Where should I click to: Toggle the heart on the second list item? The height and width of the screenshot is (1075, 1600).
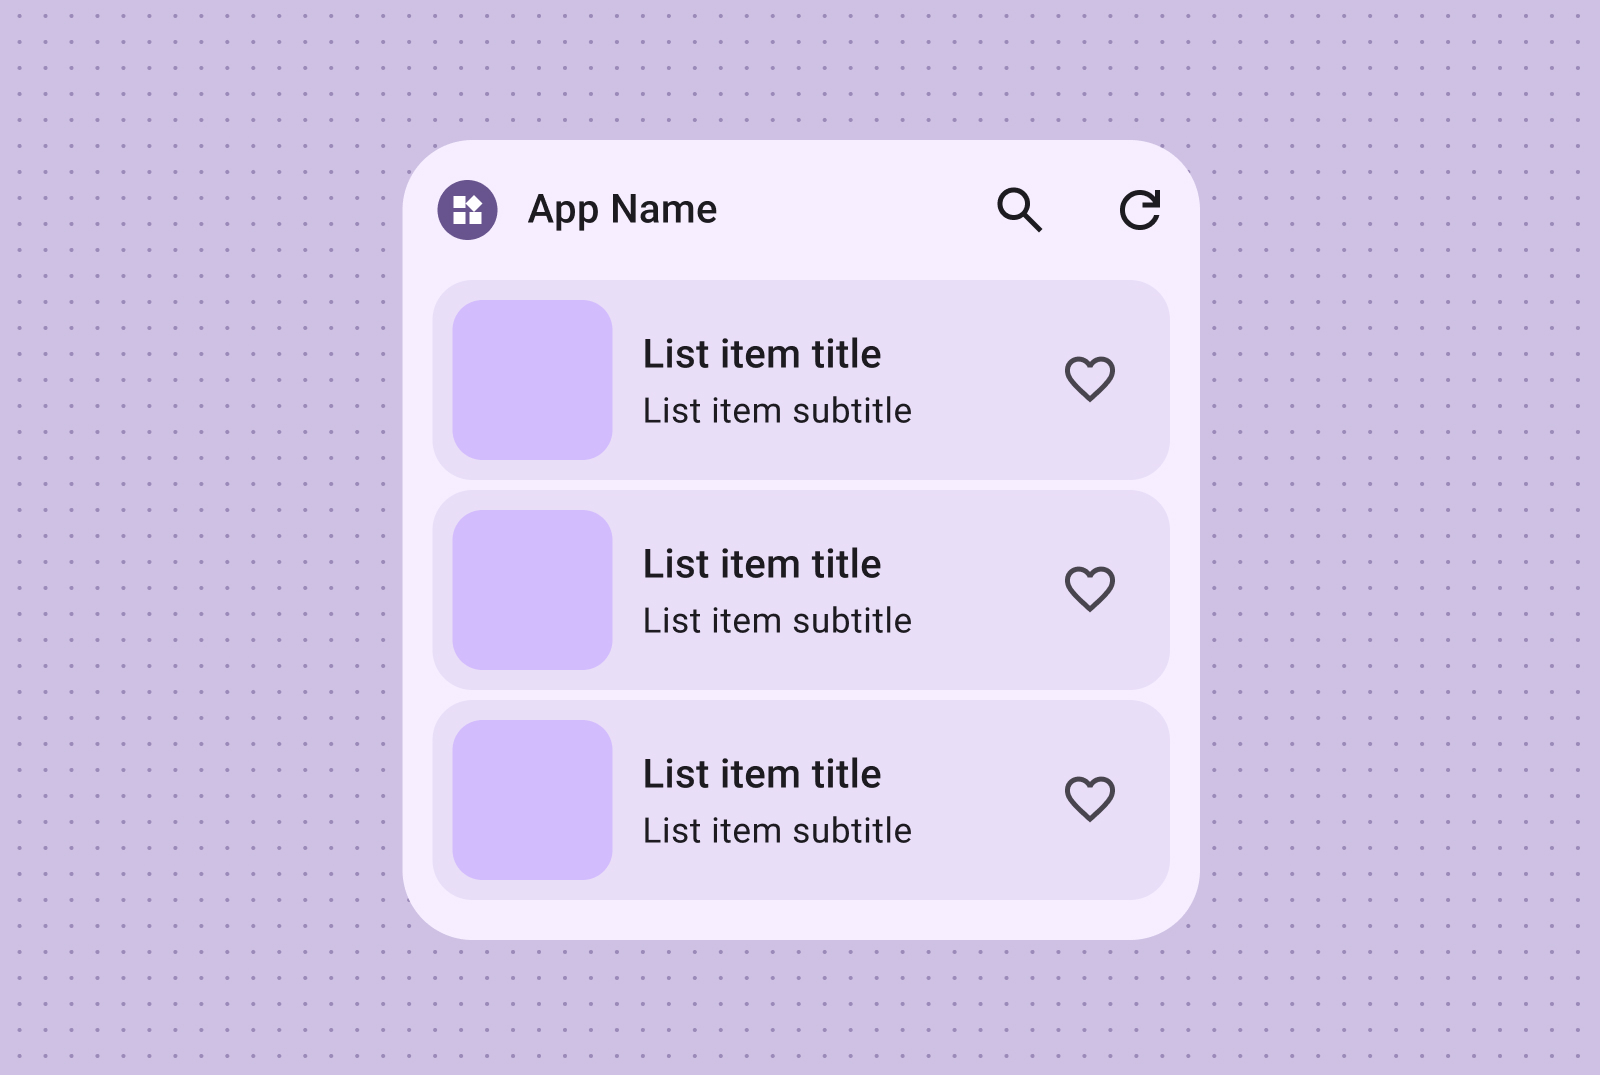click(x=1089, y=589)
